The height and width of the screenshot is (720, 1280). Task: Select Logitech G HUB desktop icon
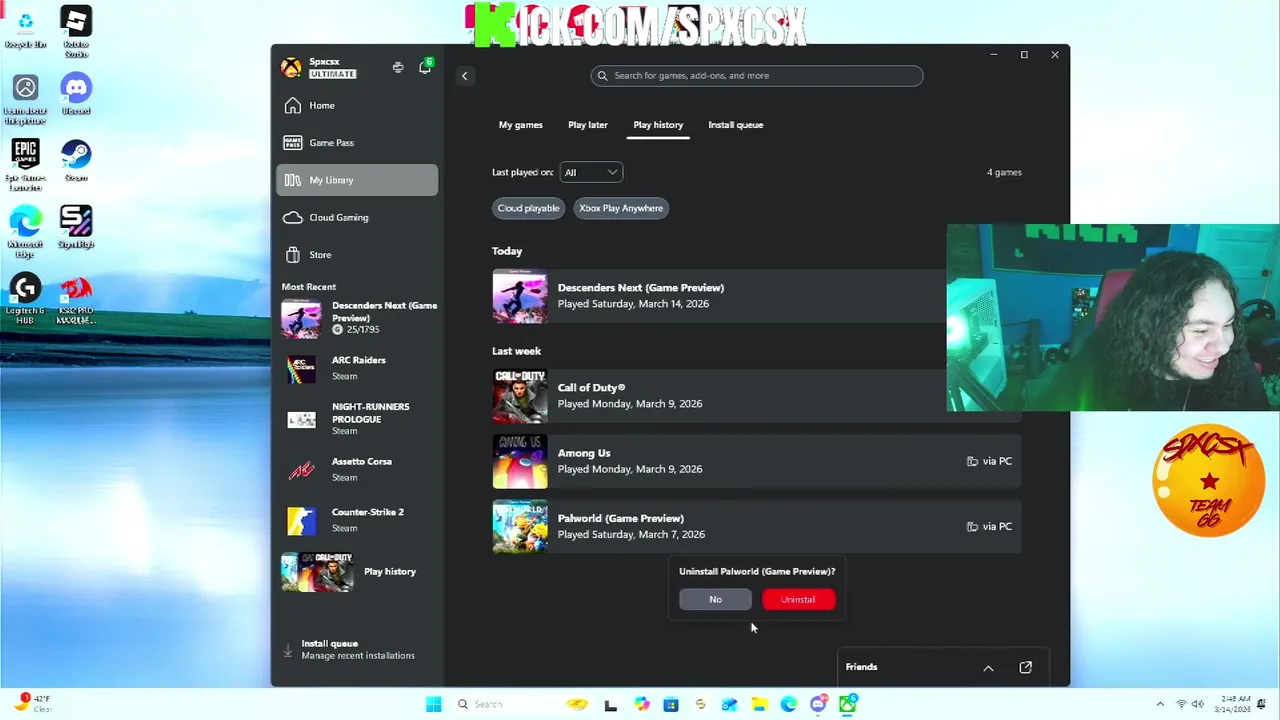click(26, 298)
